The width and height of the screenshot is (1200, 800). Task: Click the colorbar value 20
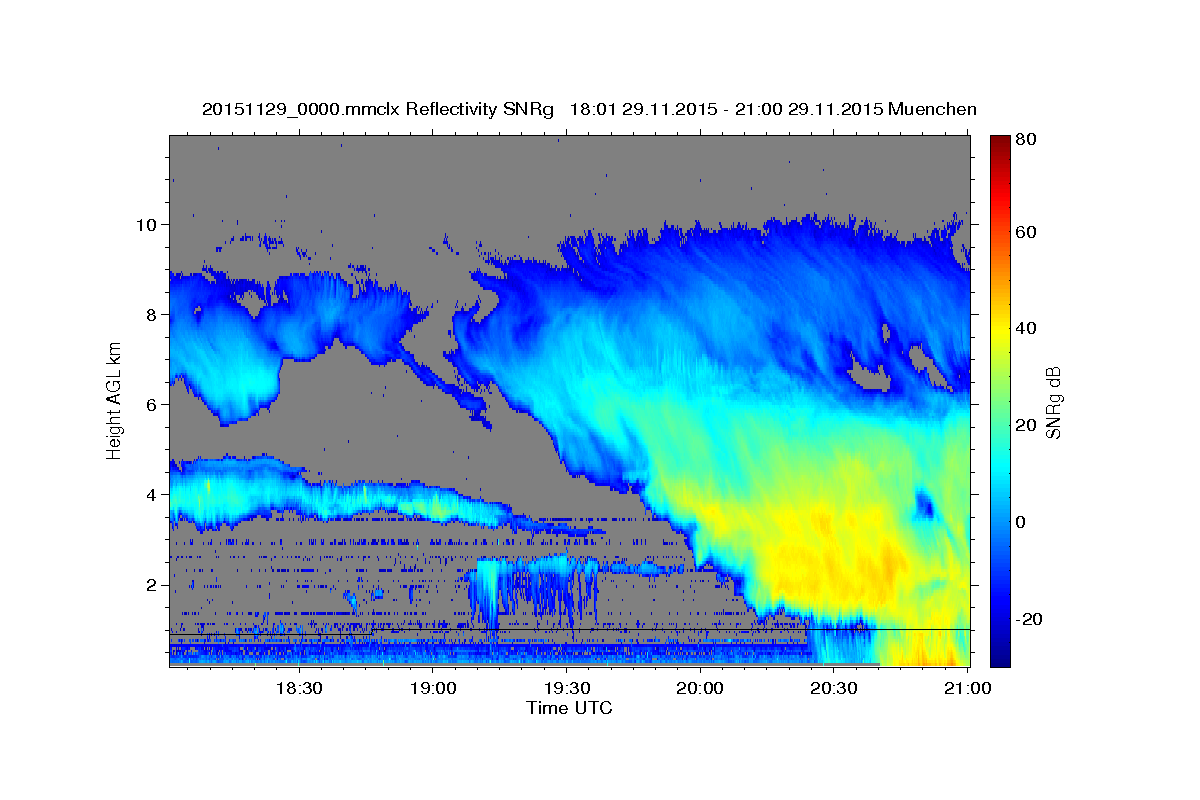click(x=1024, y=425)
